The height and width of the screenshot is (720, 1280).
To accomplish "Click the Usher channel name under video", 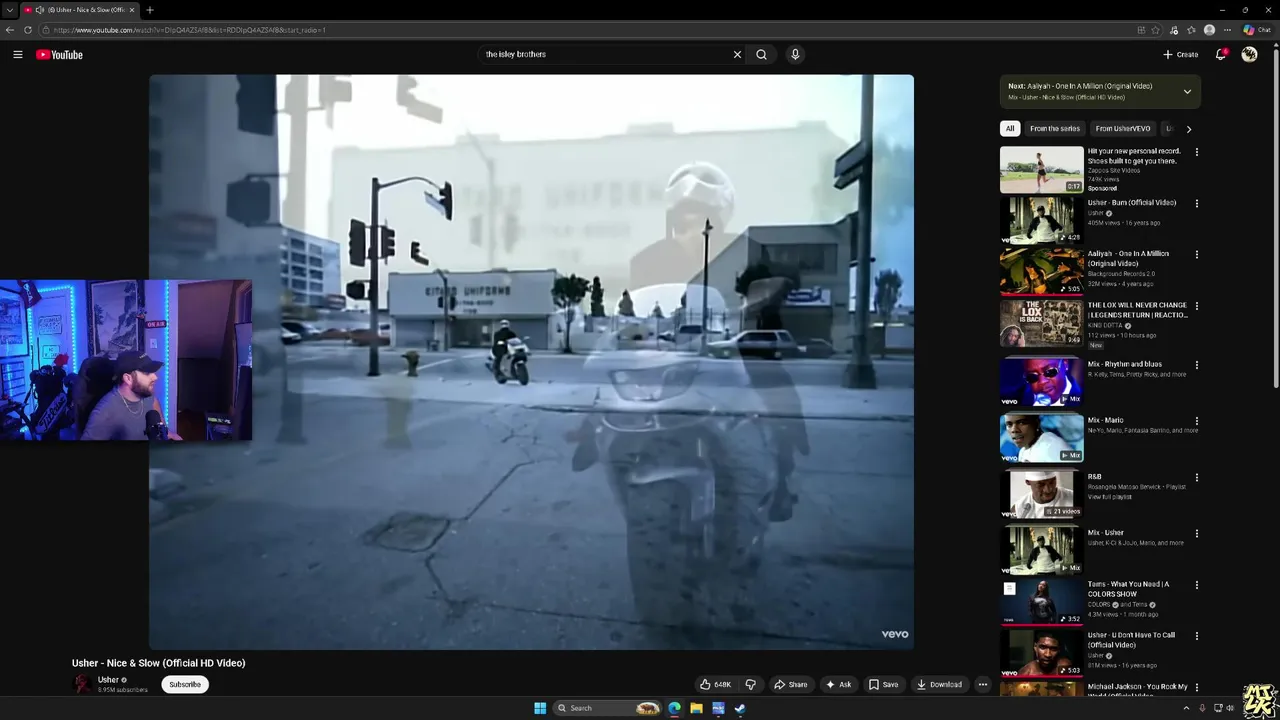I will [x=108, y=680].
